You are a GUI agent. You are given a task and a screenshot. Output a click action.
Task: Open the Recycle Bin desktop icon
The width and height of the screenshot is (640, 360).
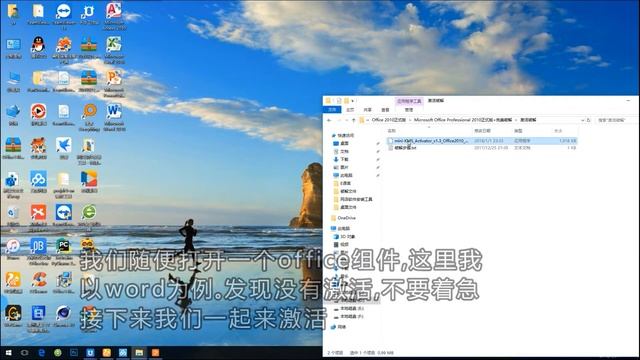(13, 215)
